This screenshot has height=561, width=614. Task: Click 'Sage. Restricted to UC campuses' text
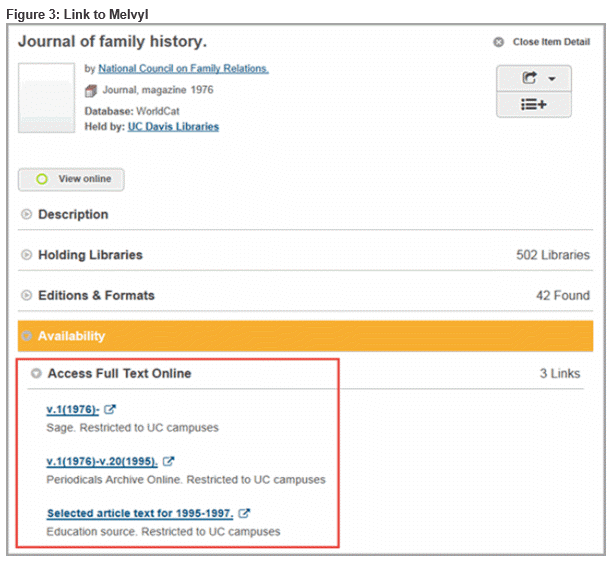coord(132,428)
